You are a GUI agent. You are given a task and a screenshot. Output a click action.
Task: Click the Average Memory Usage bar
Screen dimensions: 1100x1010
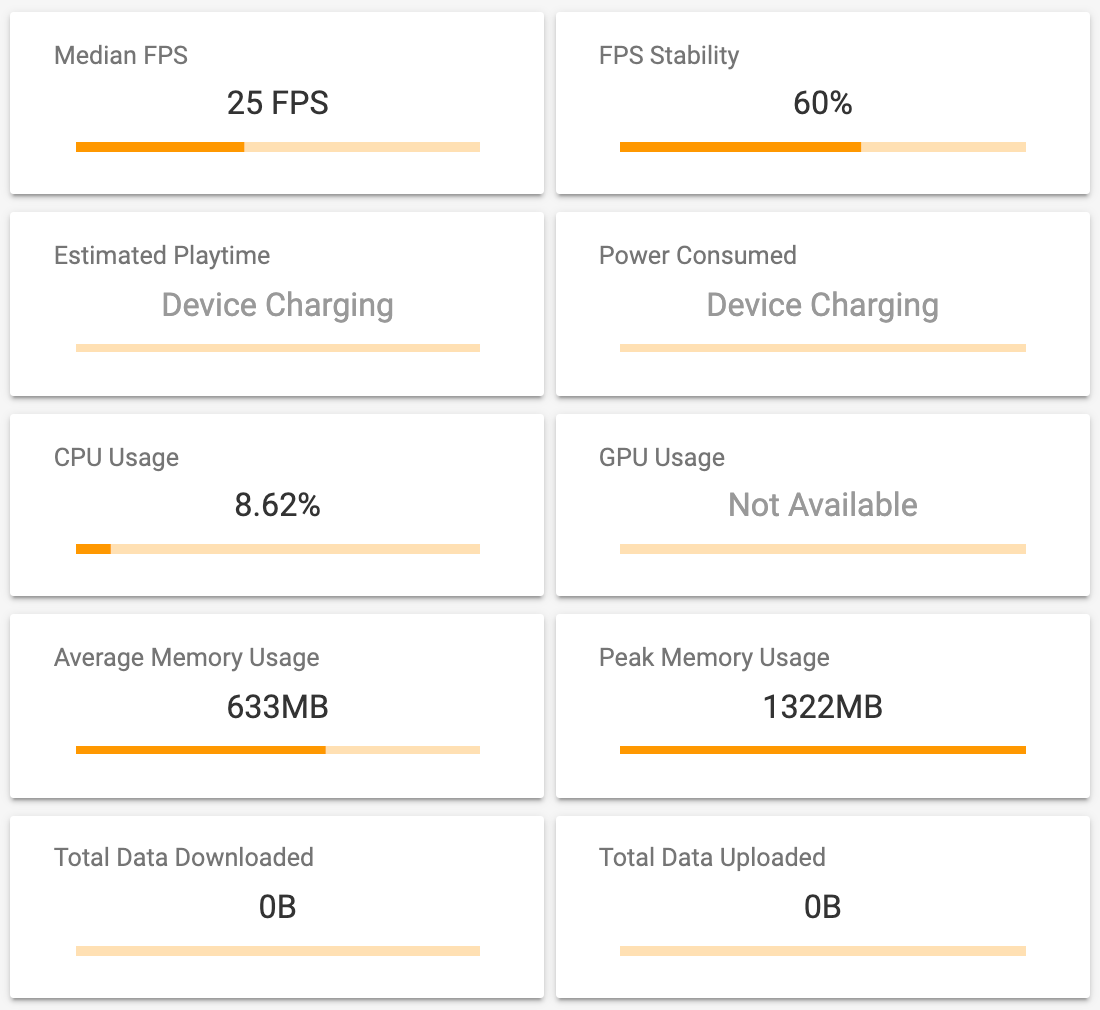pyautogui.click(x=278, y=750)
